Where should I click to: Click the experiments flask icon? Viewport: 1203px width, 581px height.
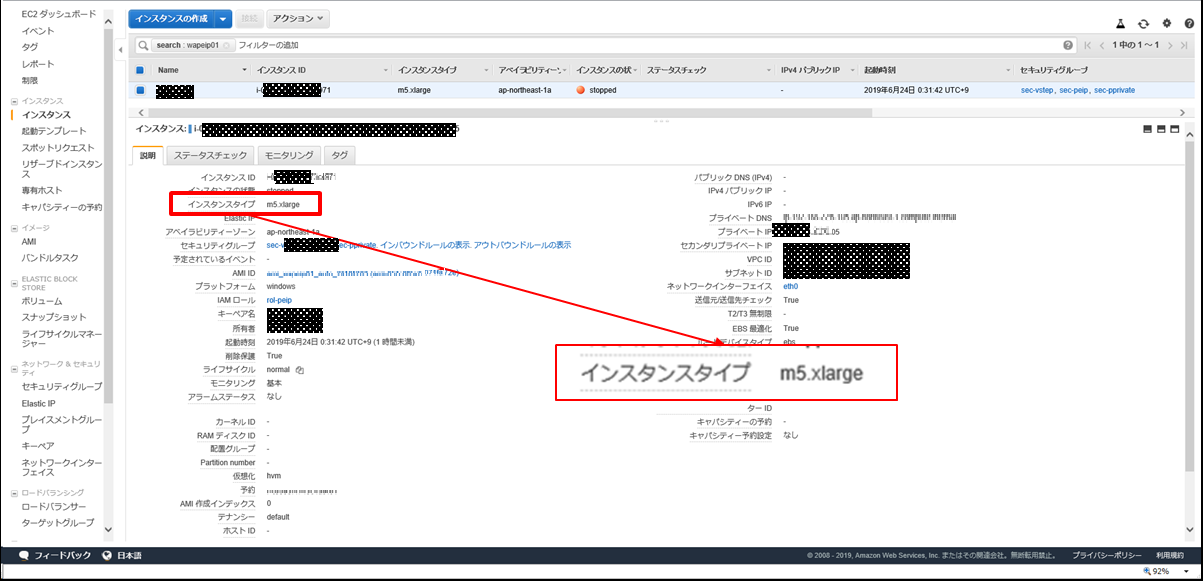[x=1121, y=23]
